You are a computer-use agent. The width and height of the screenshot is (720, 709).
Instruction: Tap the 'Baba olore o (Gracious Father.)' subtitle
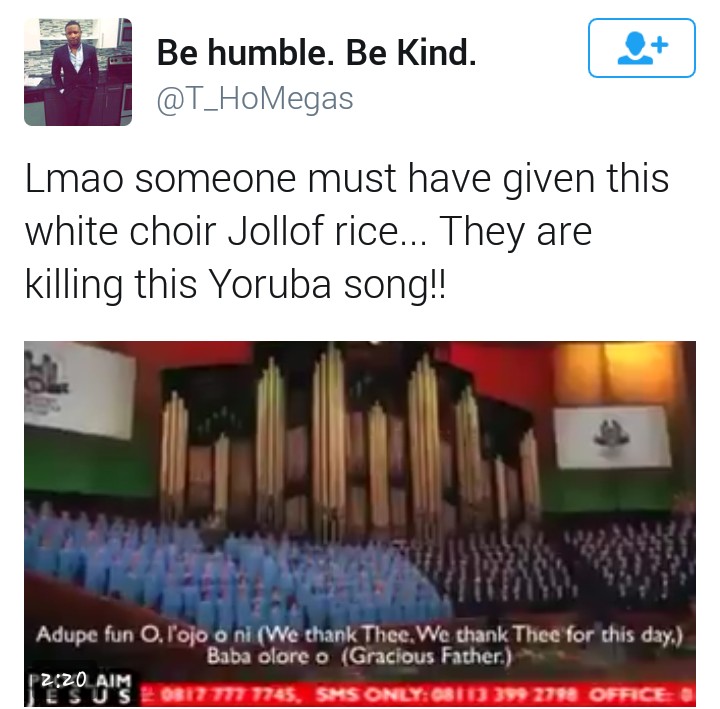click(x=359, y=656)
